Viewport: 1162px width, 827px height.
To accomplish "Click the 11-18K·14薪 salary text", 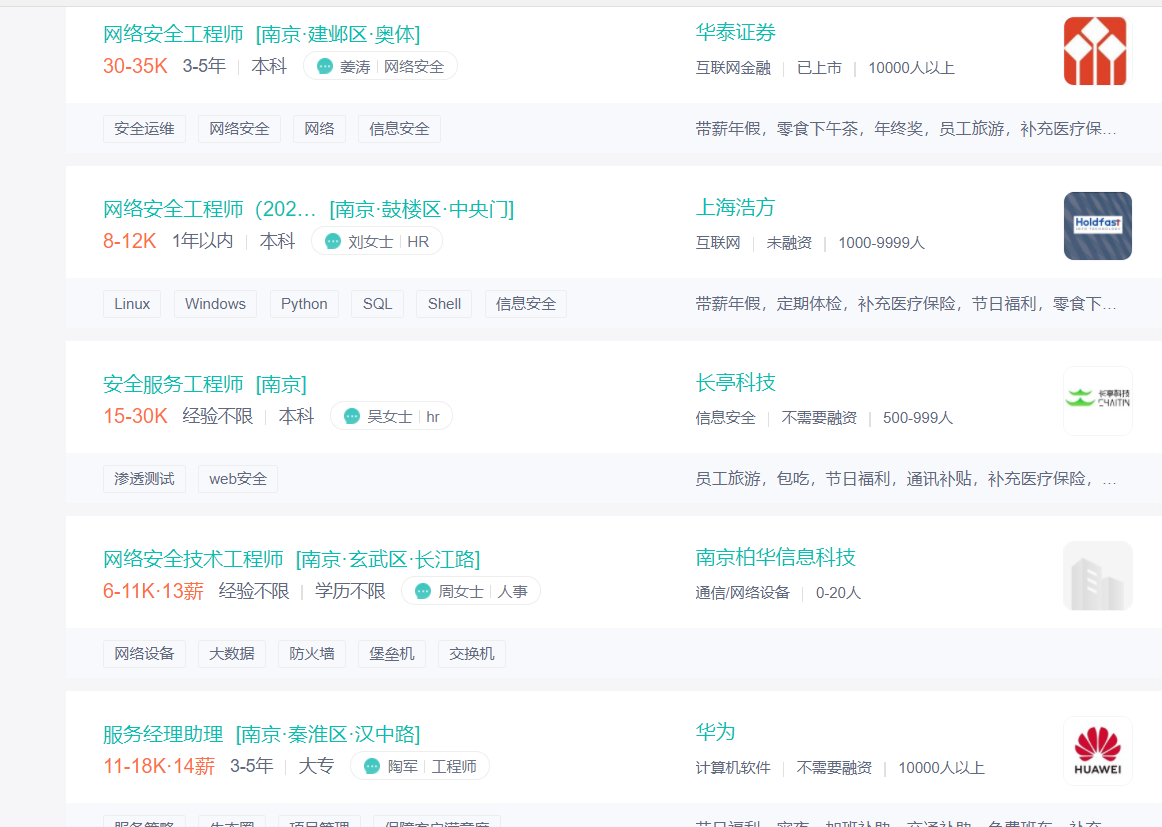I will (x=159, y=765).
